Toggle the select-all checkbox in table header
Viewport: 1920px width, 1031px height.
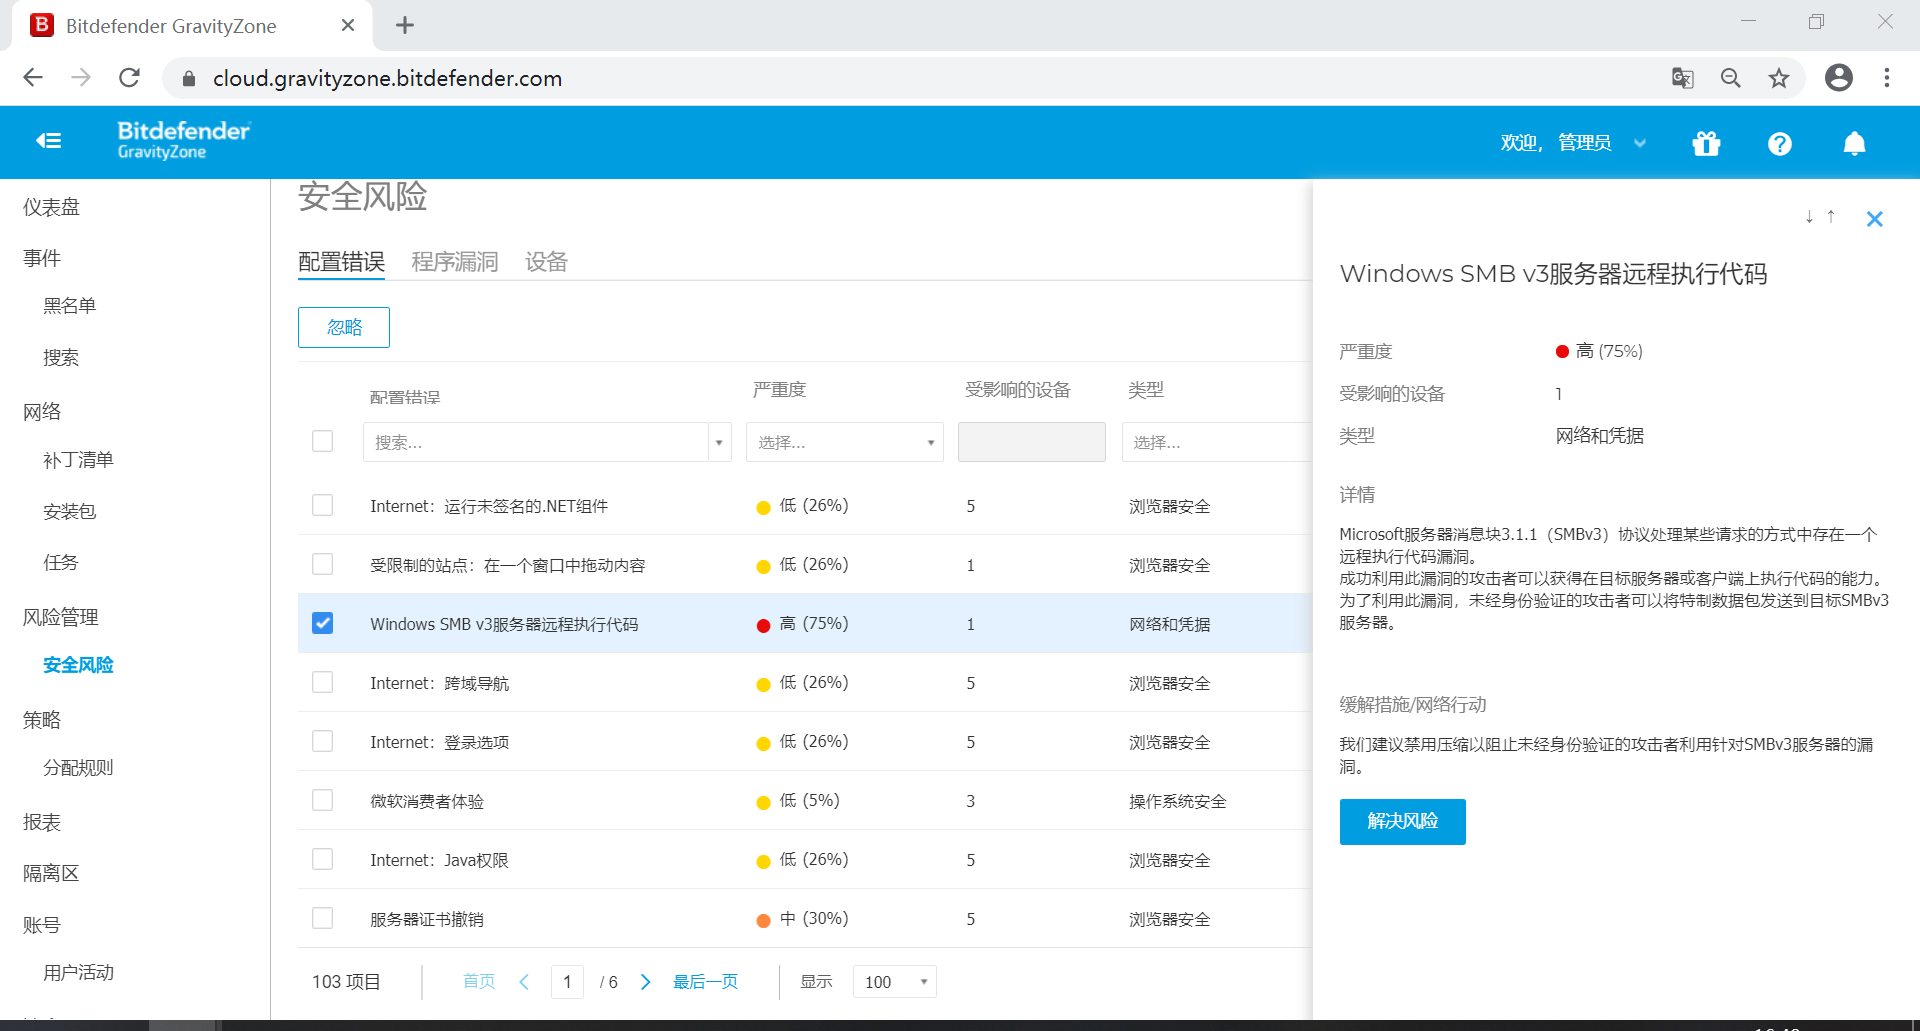[322, 441]
